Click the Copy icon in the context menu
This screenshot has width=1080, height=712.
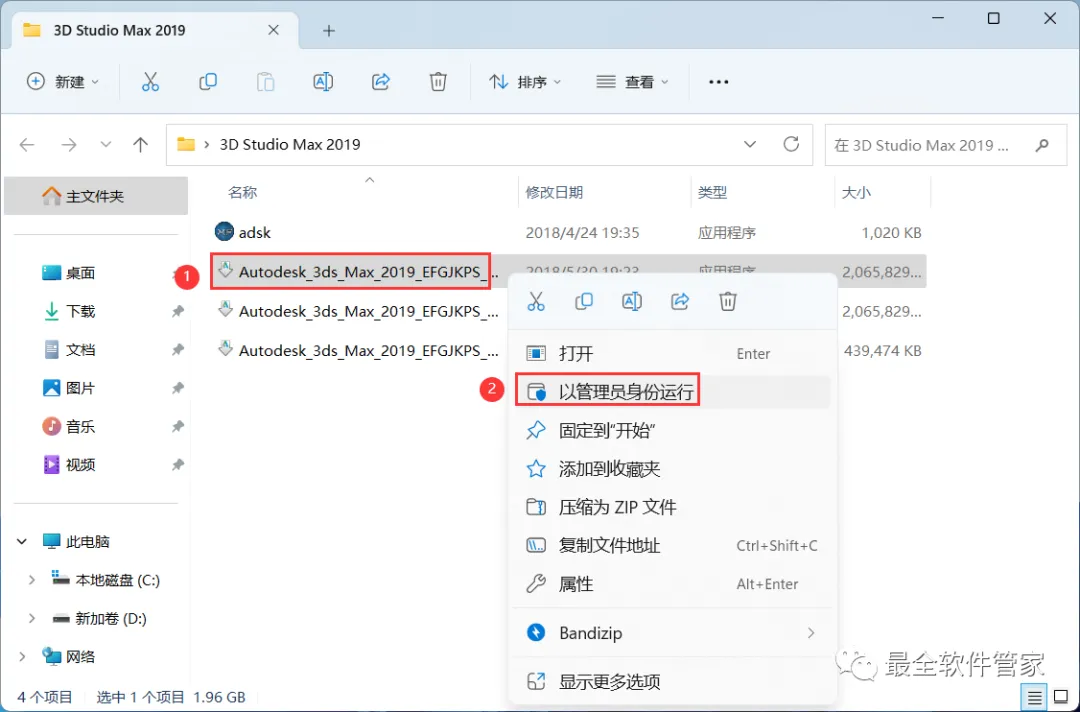583,301
